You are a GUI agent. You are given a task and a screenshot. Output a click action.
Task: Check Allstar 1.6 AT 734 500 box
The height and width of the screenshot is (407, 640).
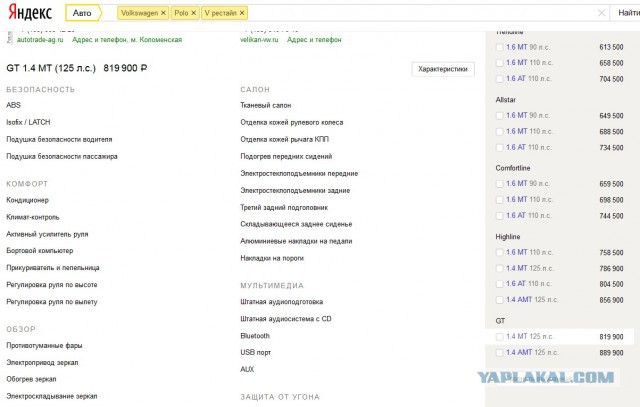[499, 147]
